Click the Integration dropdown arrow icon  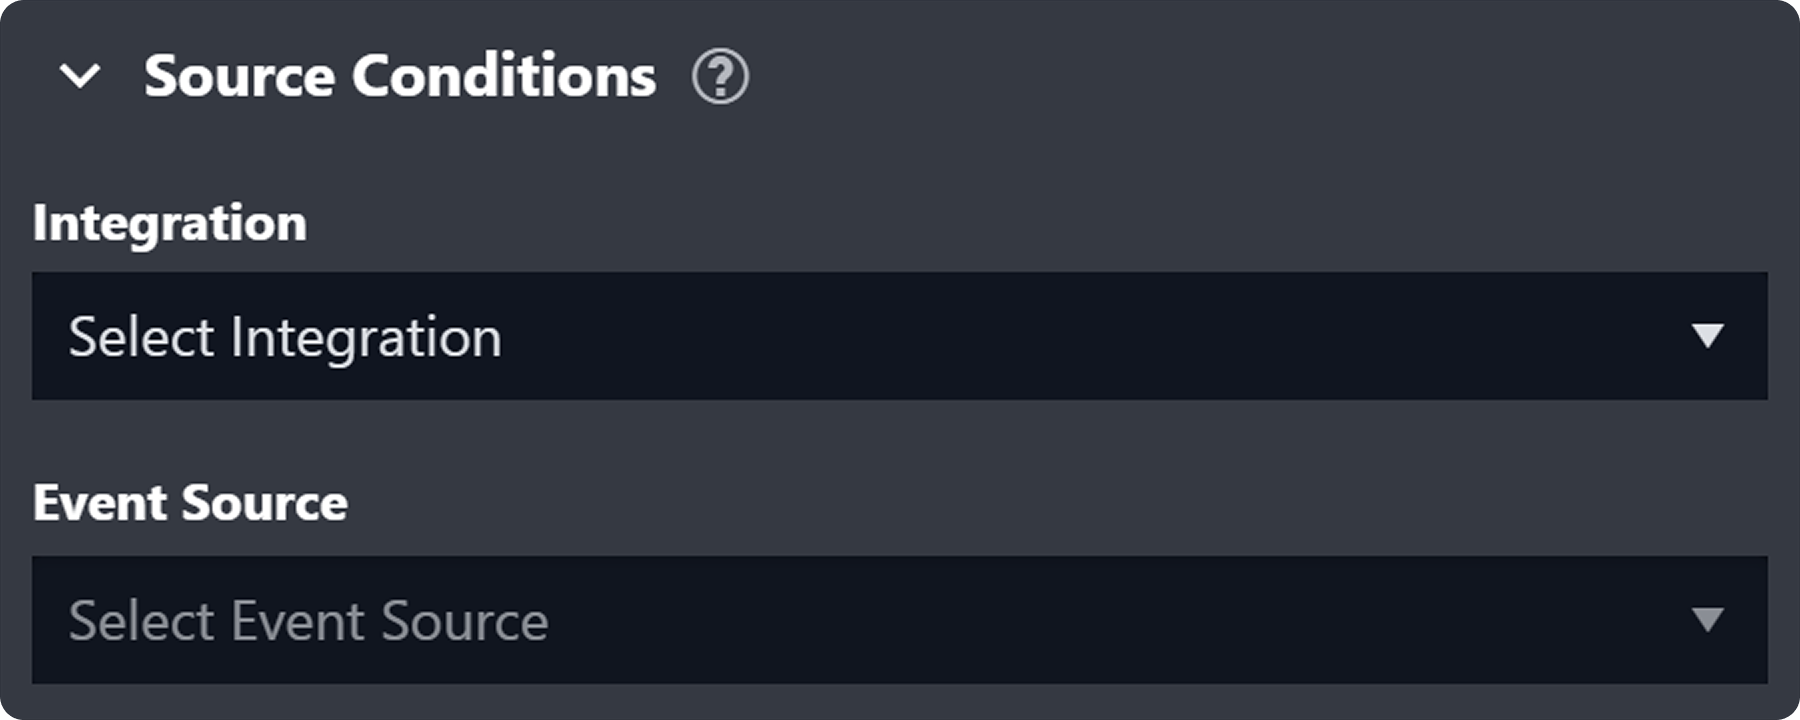(1707, 336)
